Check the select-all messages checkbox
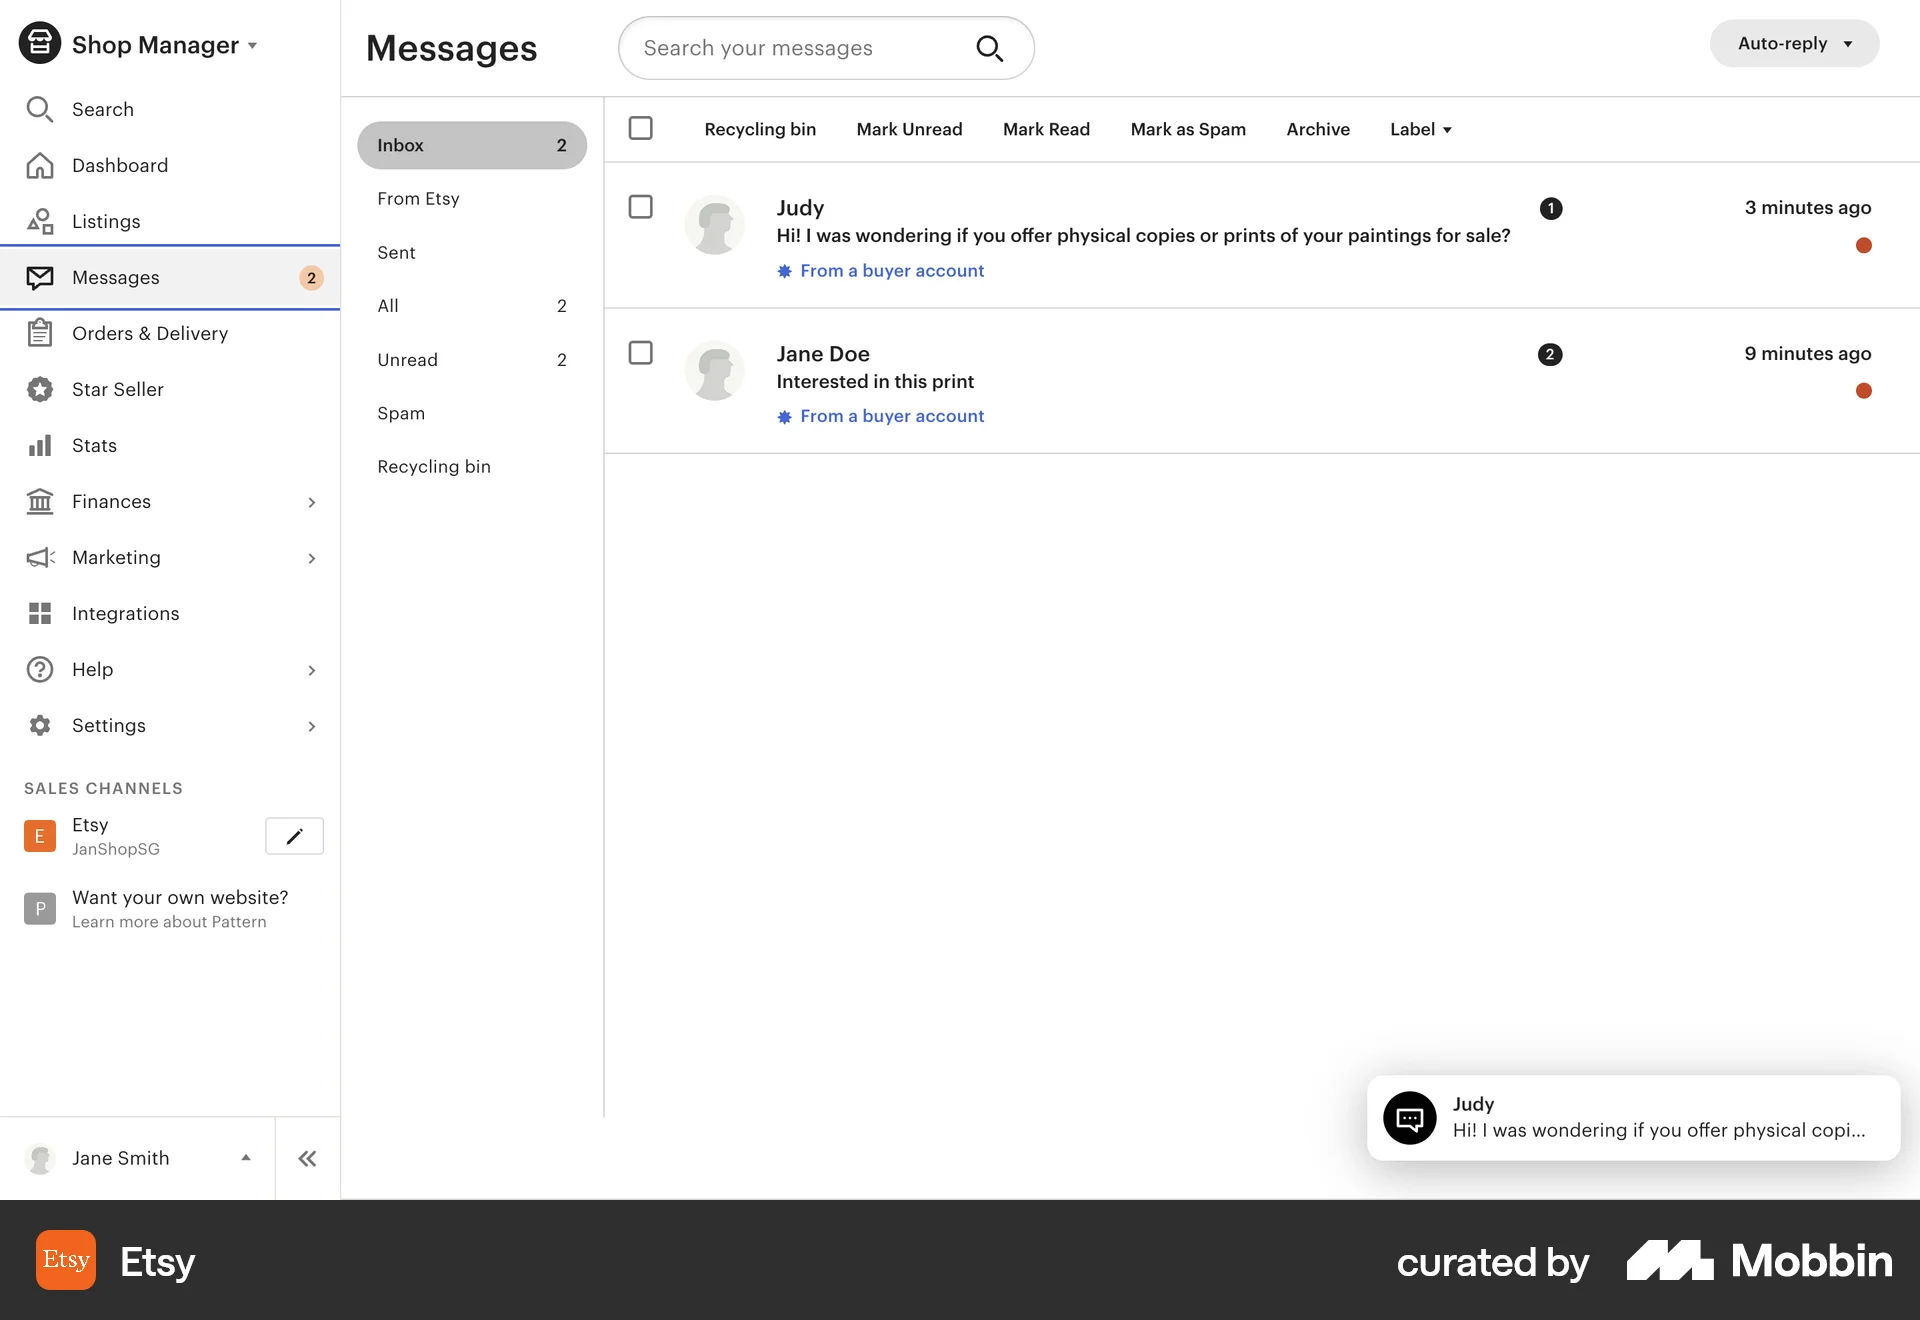 tap(641, 128)
